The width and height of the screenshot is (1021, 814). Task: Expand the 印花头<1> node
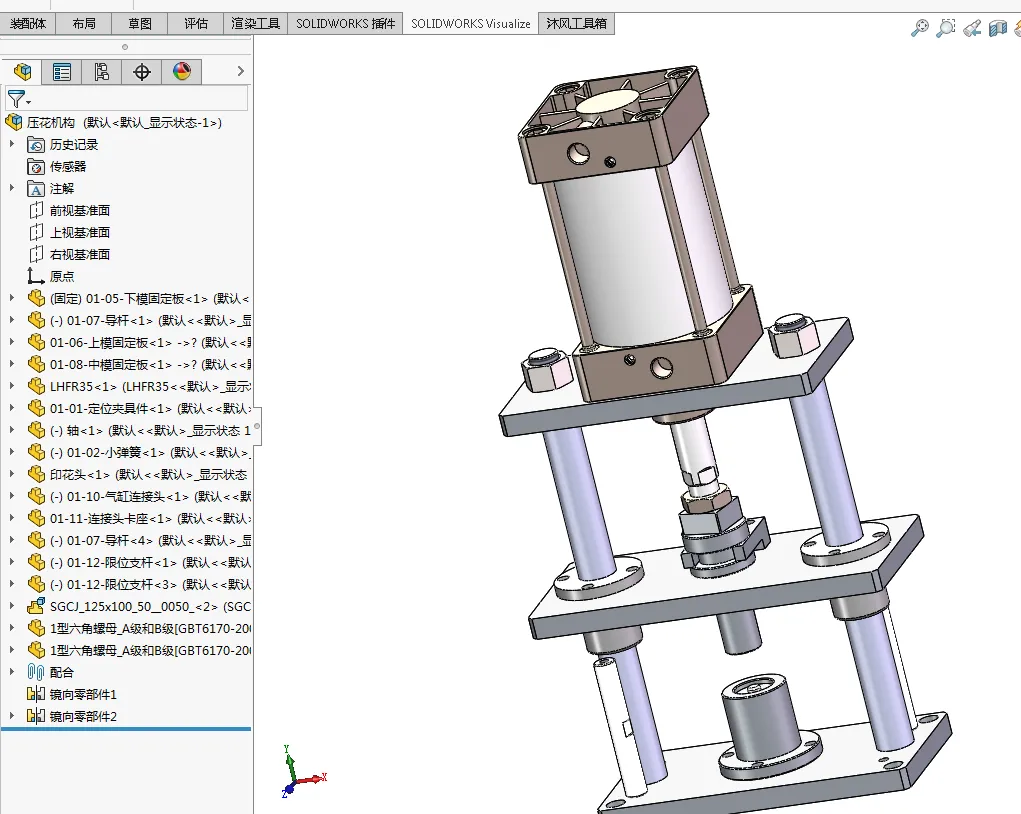pyautogui.click(x=12, y=474)
